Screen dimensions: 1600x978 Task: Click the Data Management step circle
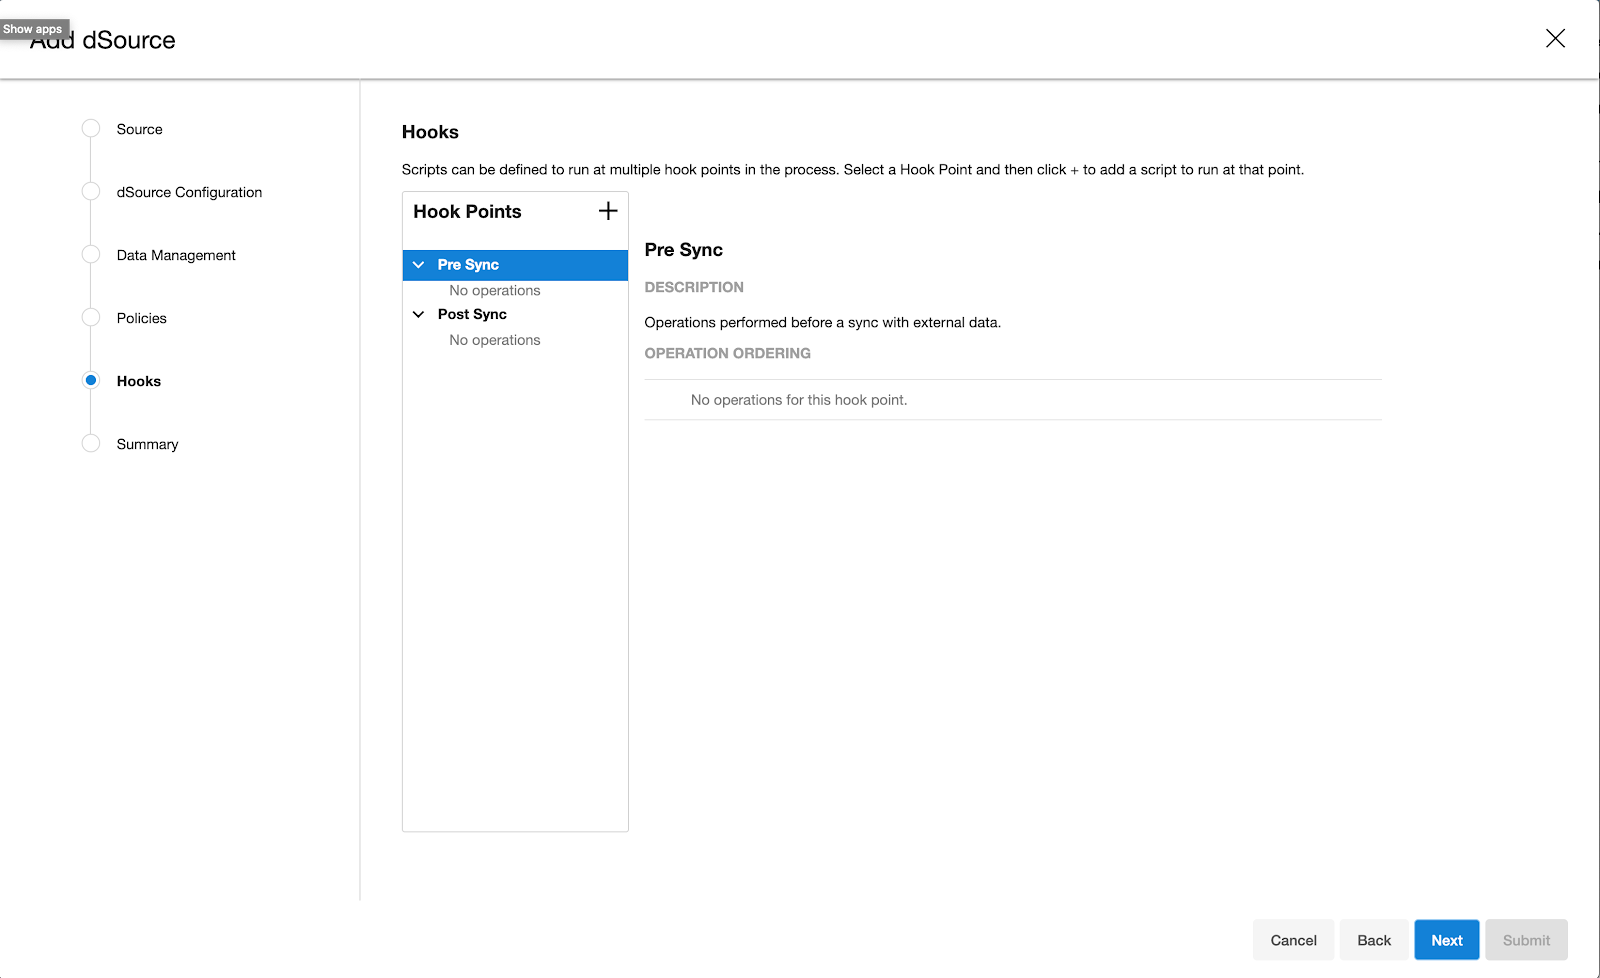(91, 254)
